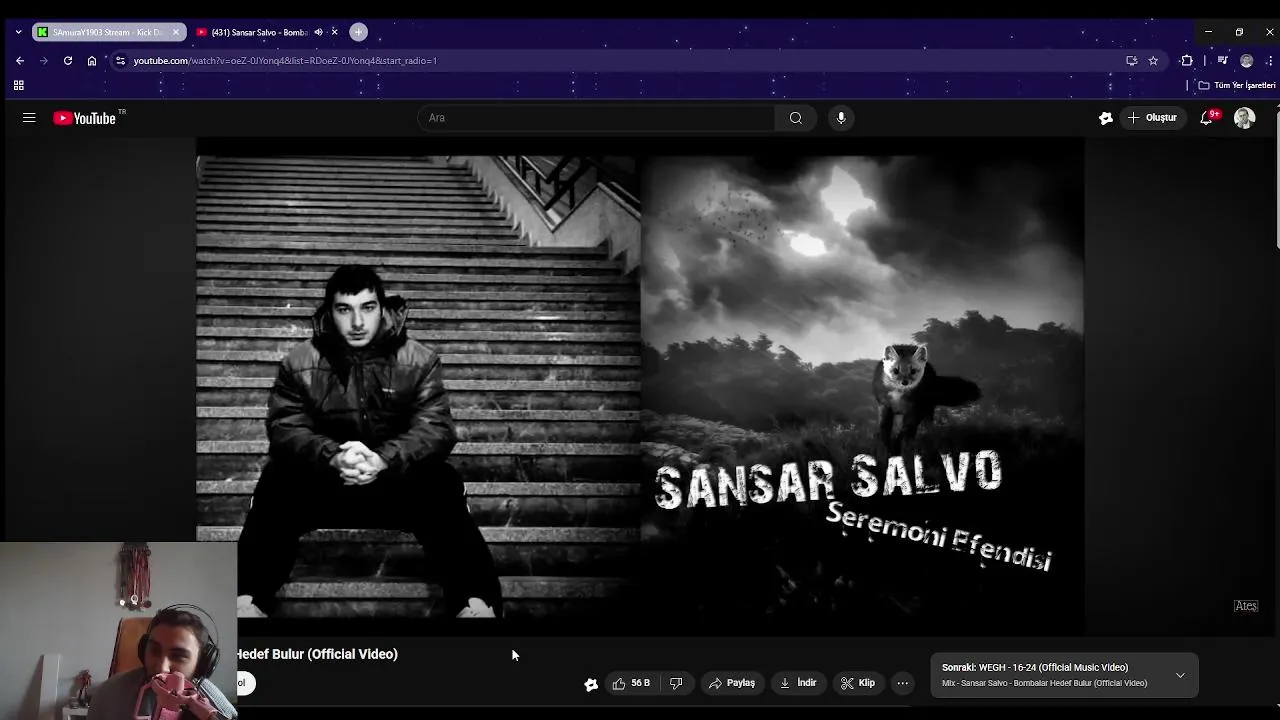
Task: Like the video showing 56 B
Action: [631, 683]
